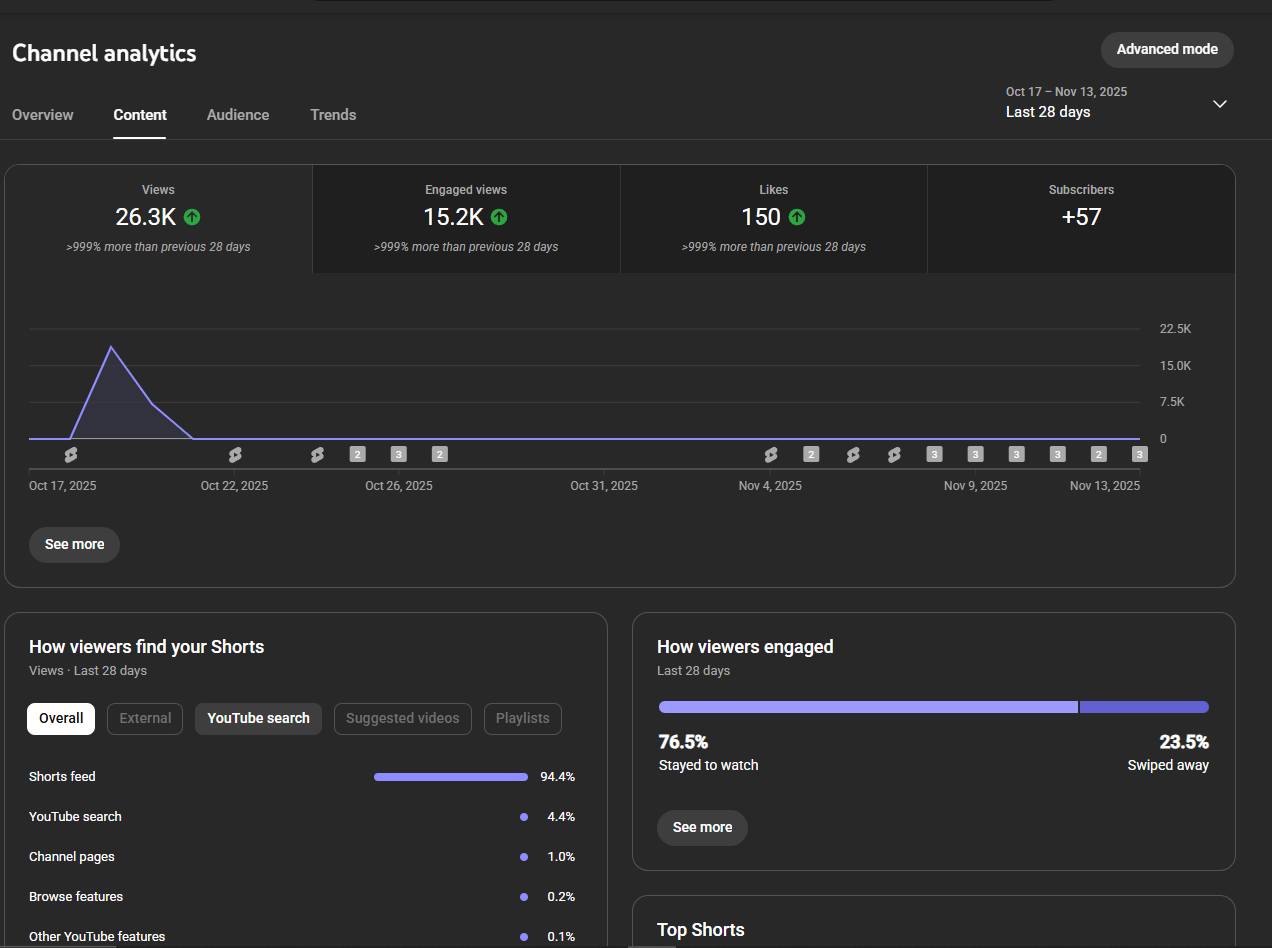Open the '2' badge just right of the Oct 26 badge

439,454
